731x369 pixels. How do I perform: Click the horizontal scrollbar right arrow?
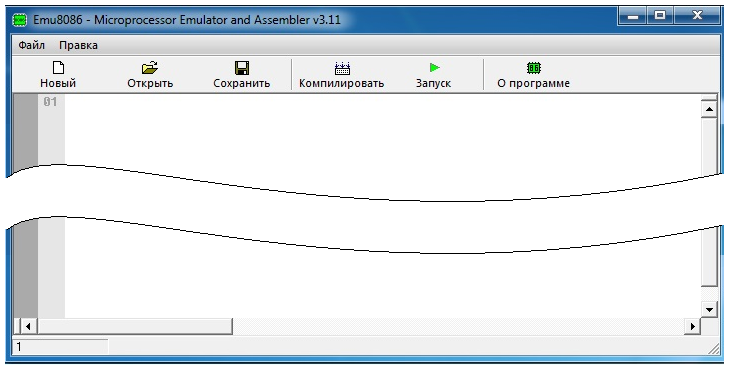click(692, 326)
